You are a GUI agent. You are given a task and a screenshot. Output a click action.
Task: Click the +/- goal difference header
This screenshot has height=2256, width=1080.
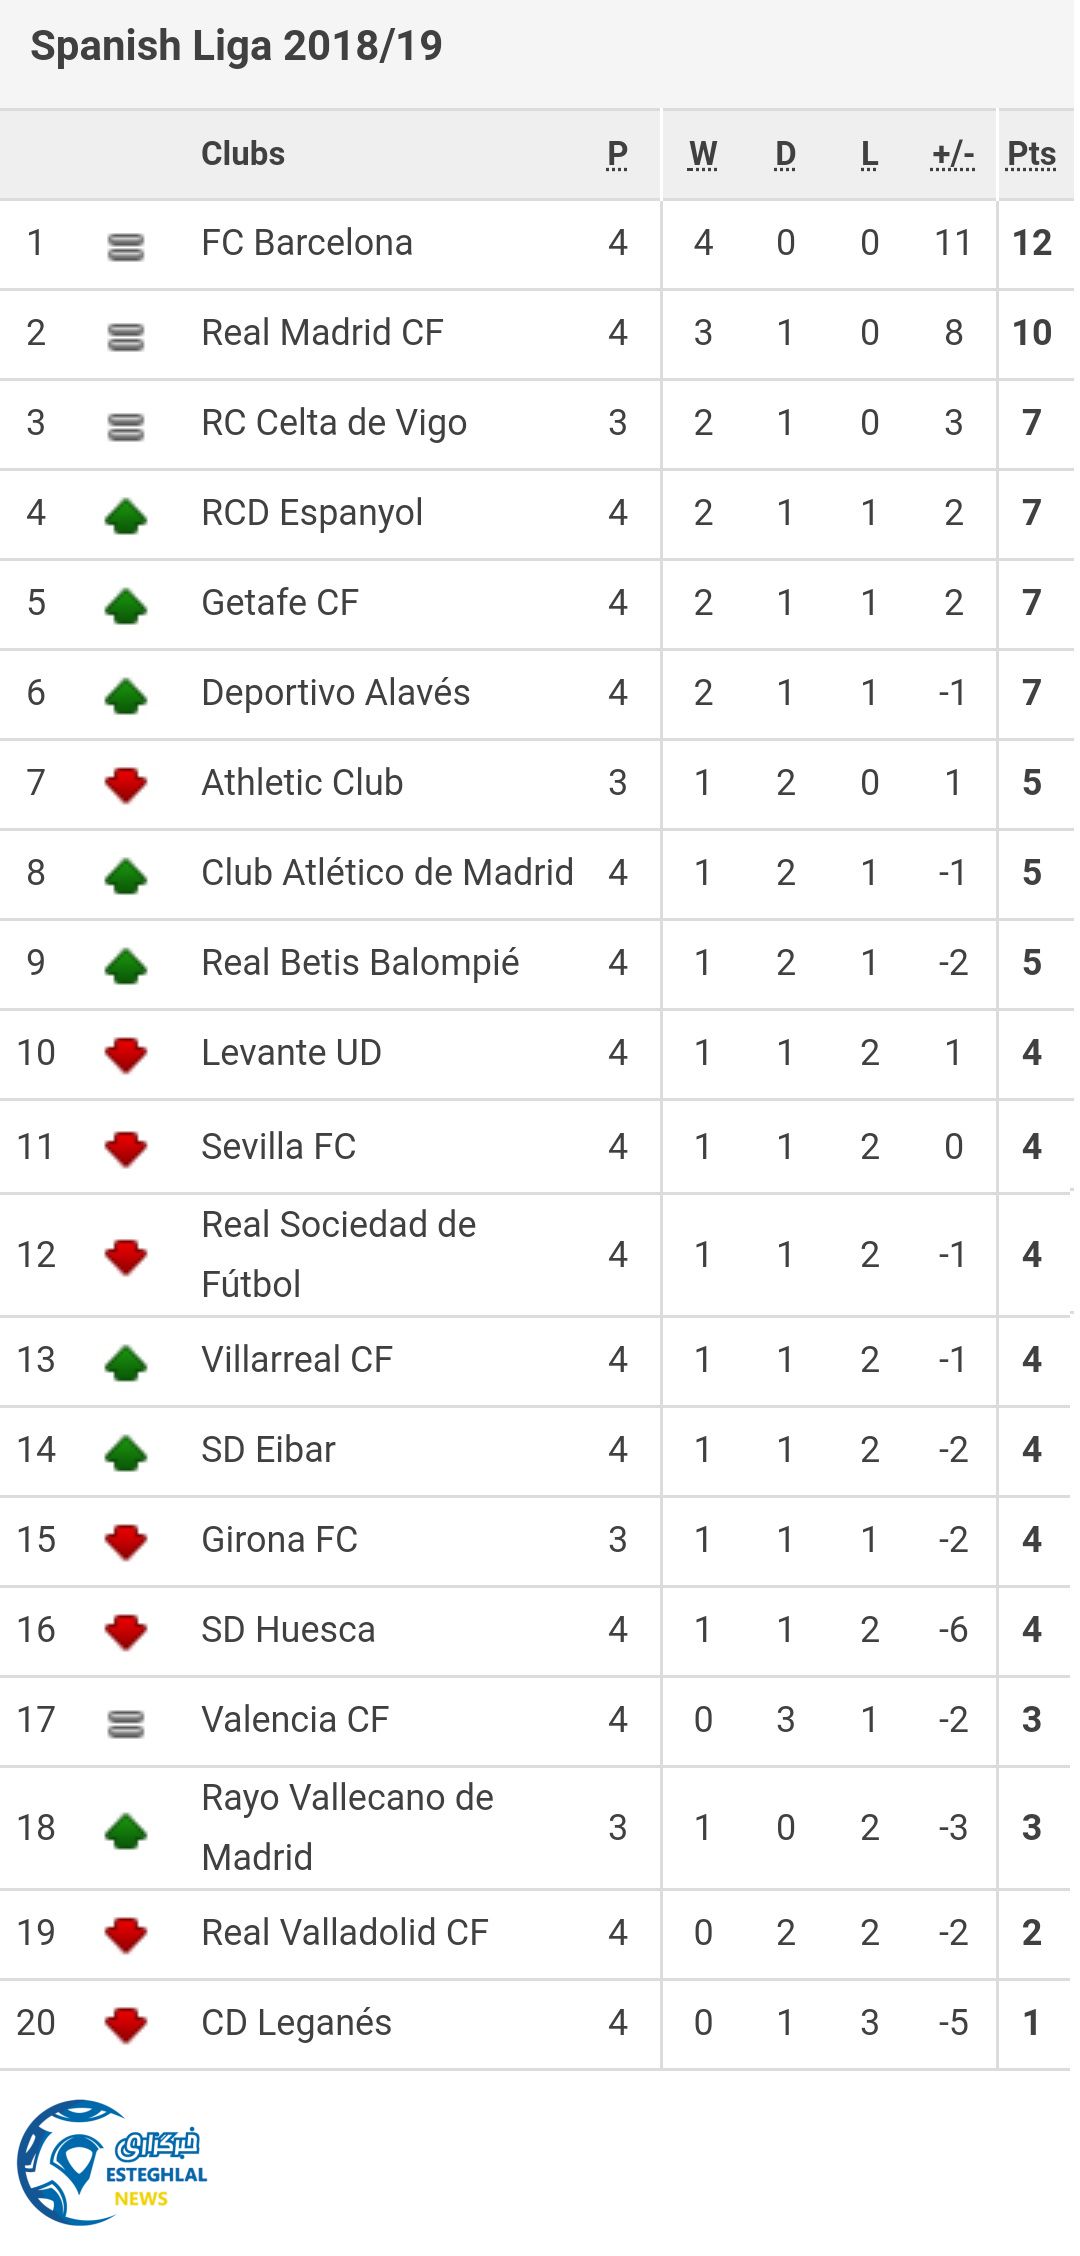pos(952,155)
